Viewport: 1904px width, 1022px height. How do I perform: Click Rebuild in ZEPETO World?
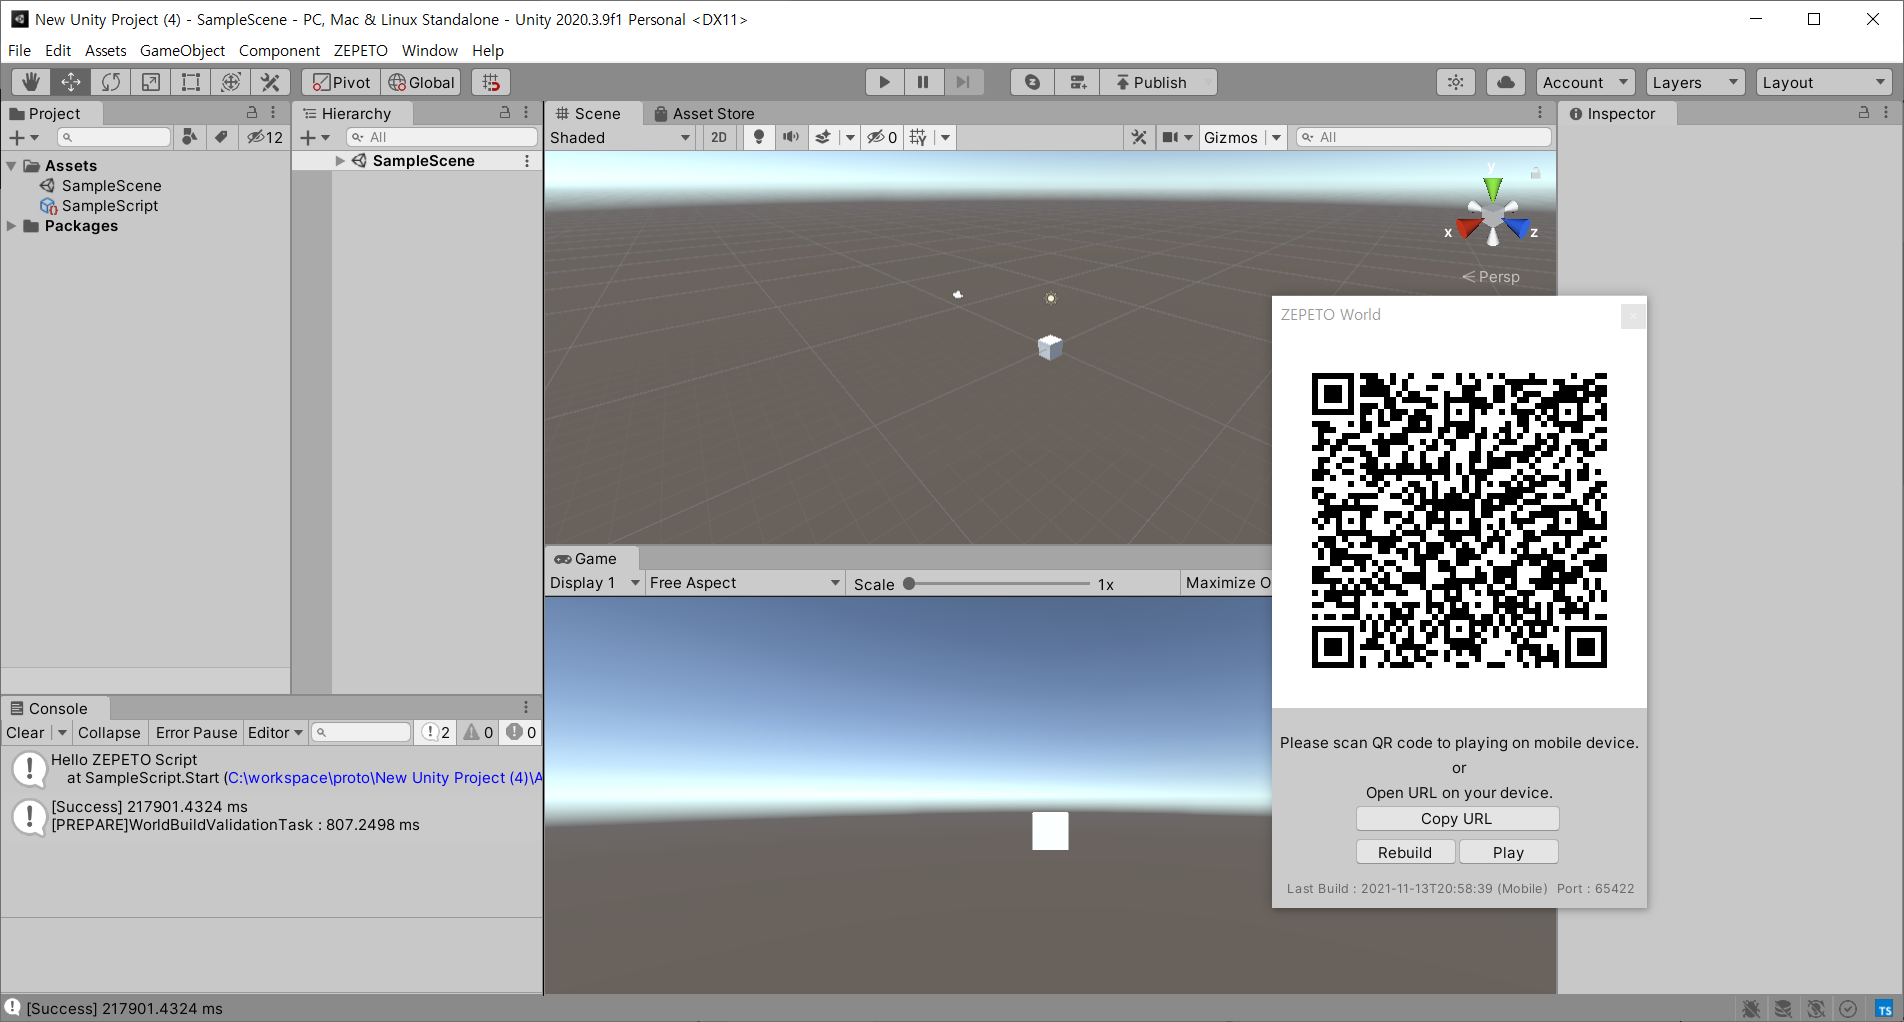[x=1405, y=852]
